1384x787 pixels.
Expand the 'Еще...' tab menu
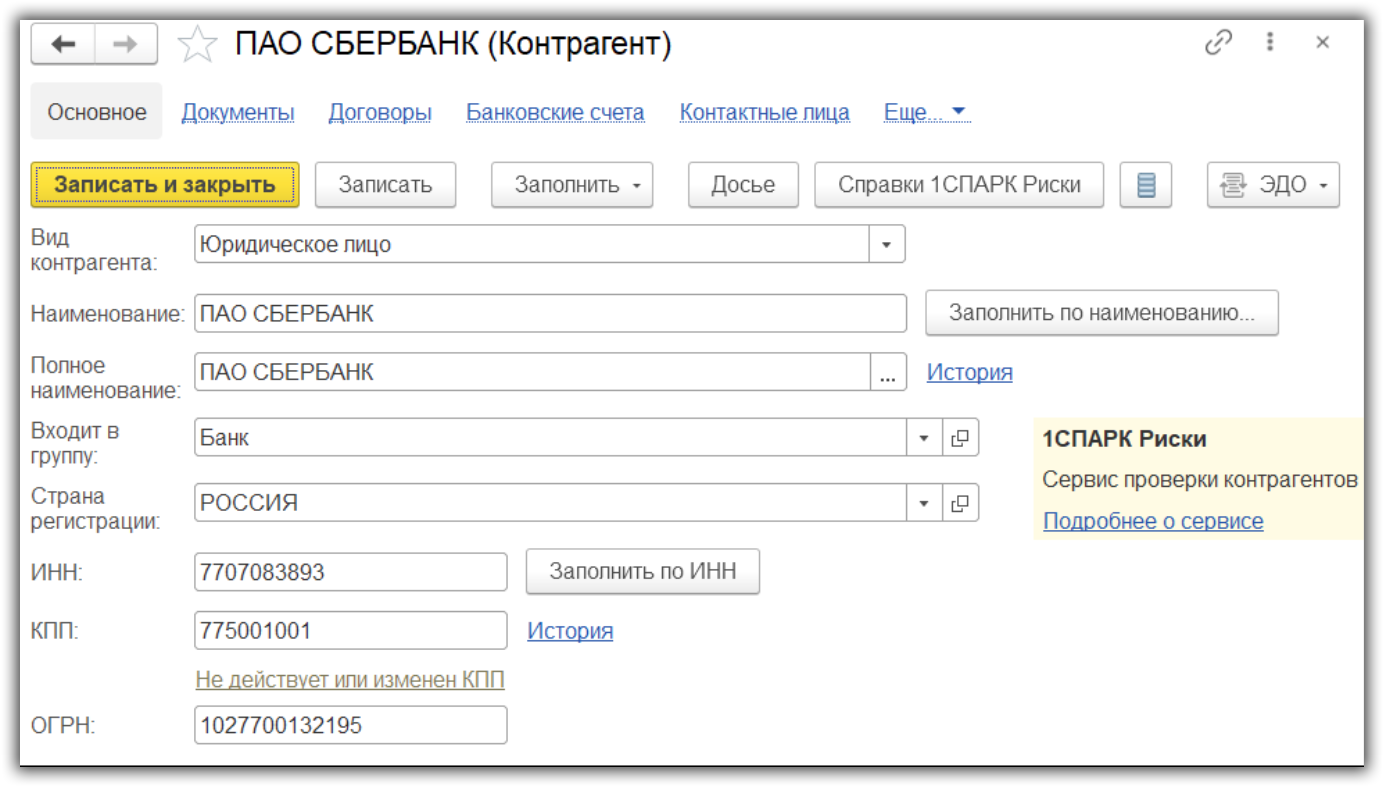pyautogui.click(x=927, y=112)
